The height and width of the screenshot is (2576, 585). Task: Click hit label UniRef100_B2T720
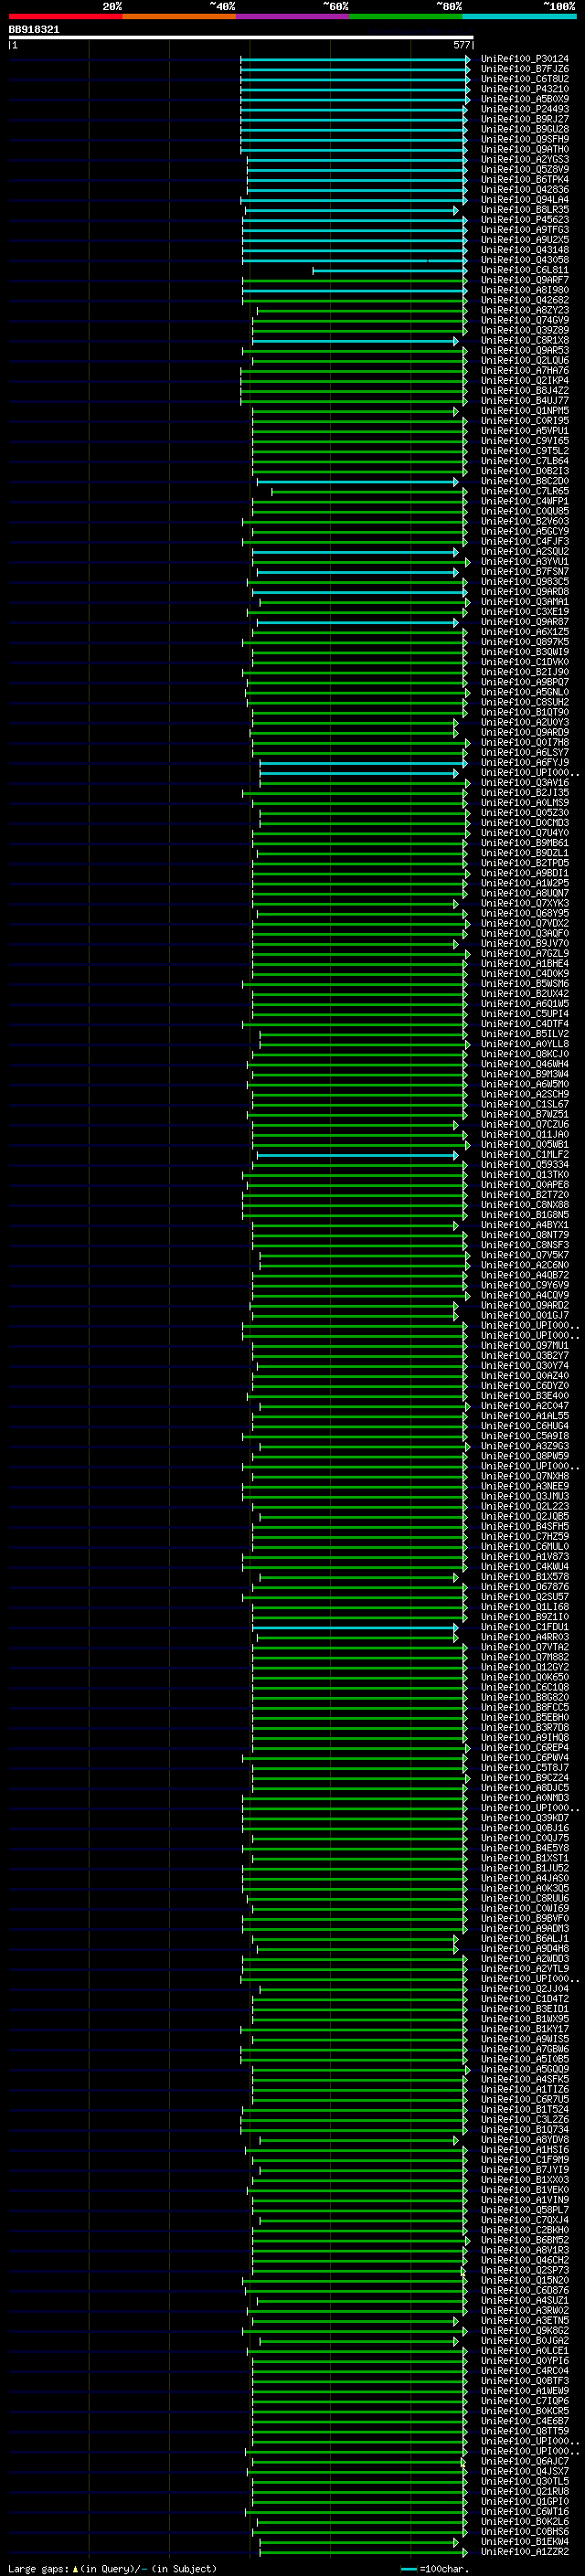[525, 1195]
